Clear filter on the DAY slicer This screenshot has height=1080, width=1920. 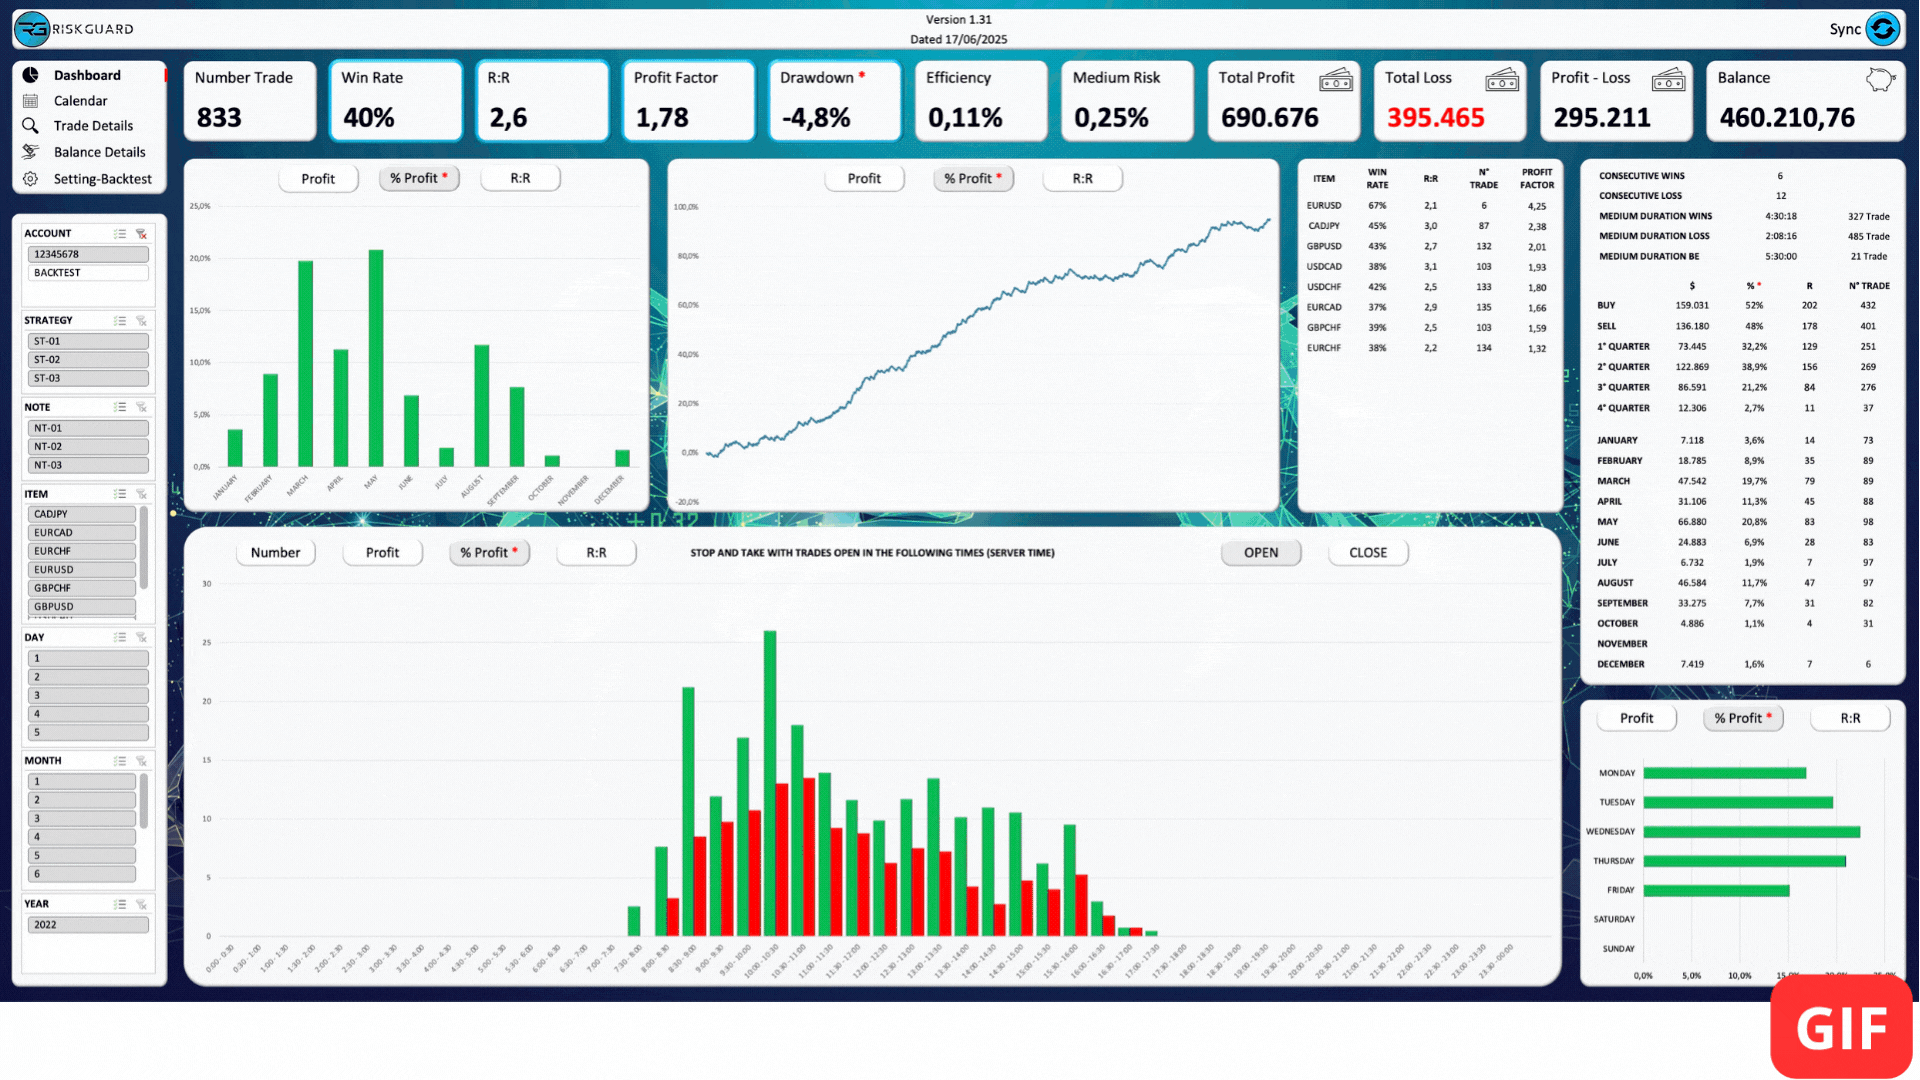pyautogui.click(x=141, y=638)
